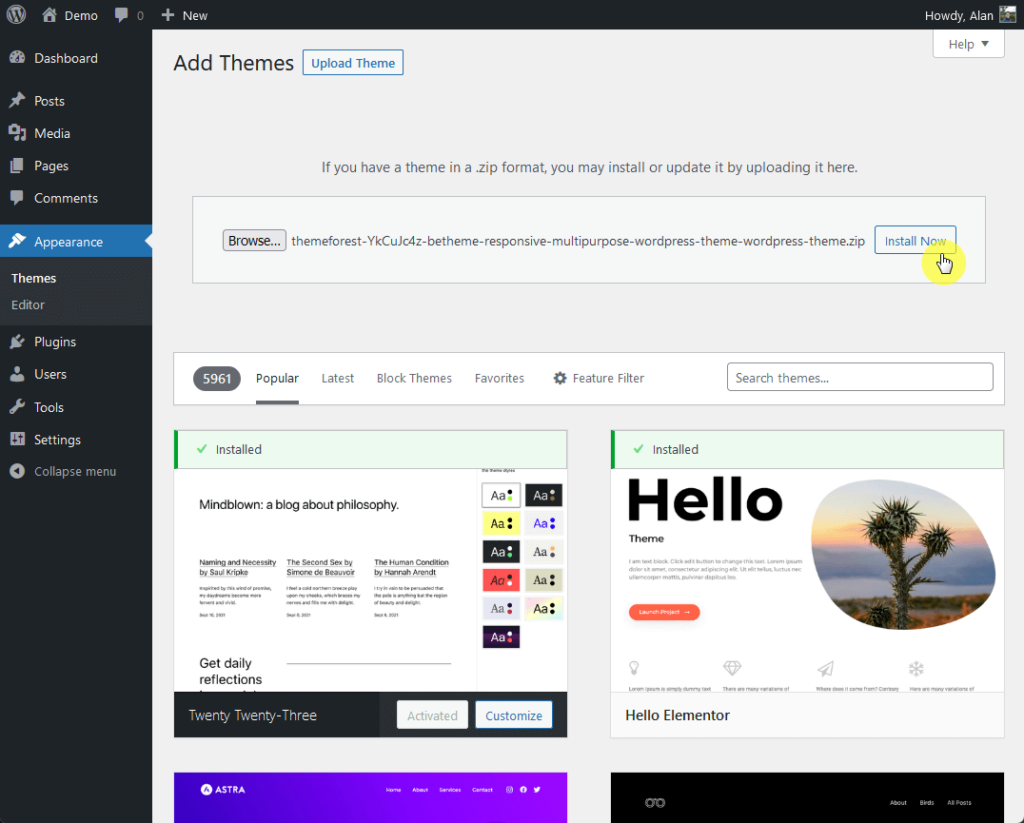Click the Users person icon

pyautogui.click(x=18, y=374)
